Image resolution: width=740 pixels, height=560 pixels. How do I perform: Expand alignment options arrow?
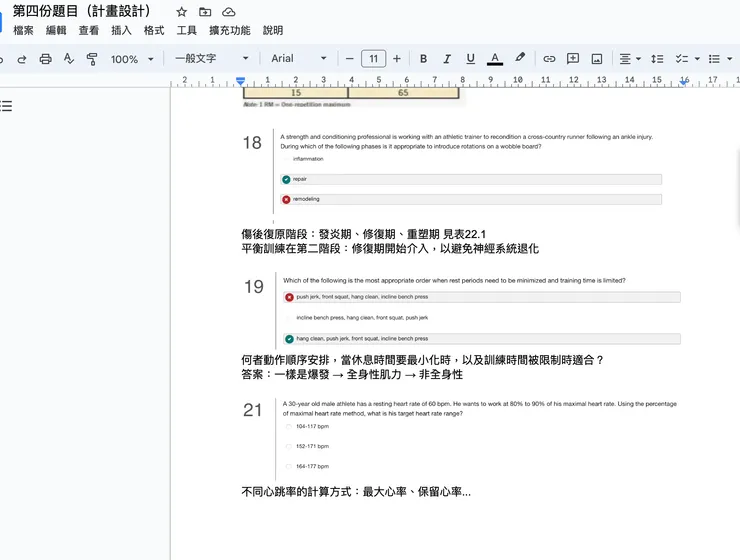[x=639, y=59]
